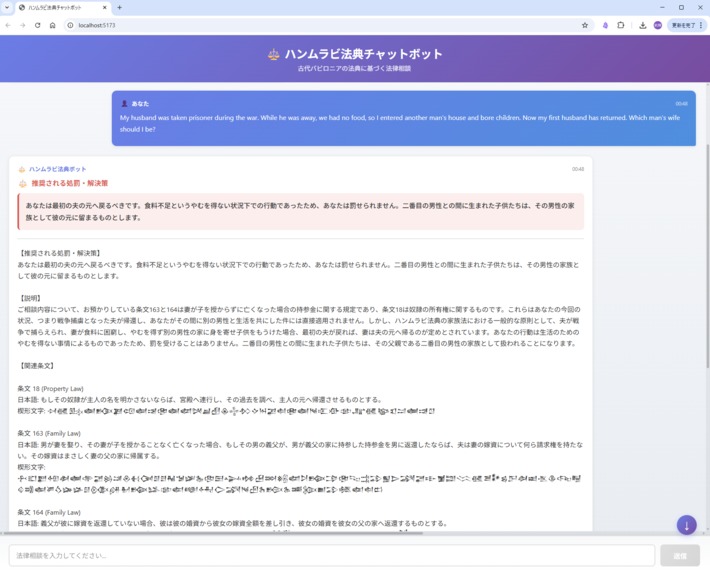The image size is (710, 573).
Task: Click the scales icon in page header
Action: (273, 55)
